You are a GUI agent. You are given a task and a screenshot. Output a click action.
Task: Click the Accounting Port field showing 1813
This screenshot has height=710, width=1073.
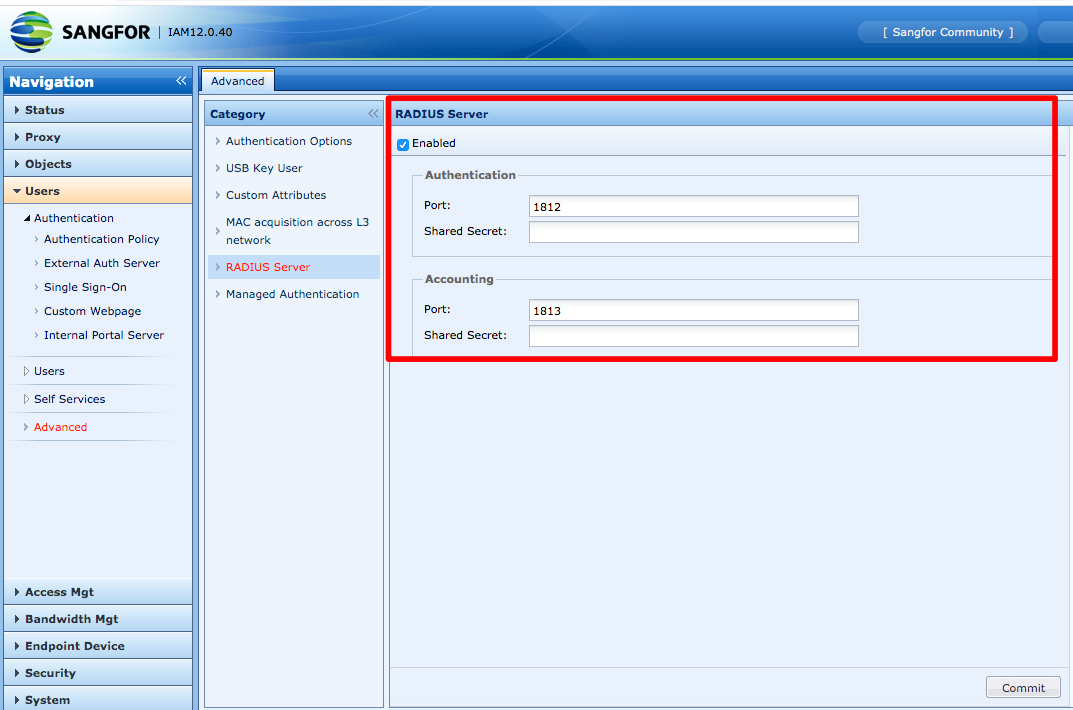tap(693, 311)
